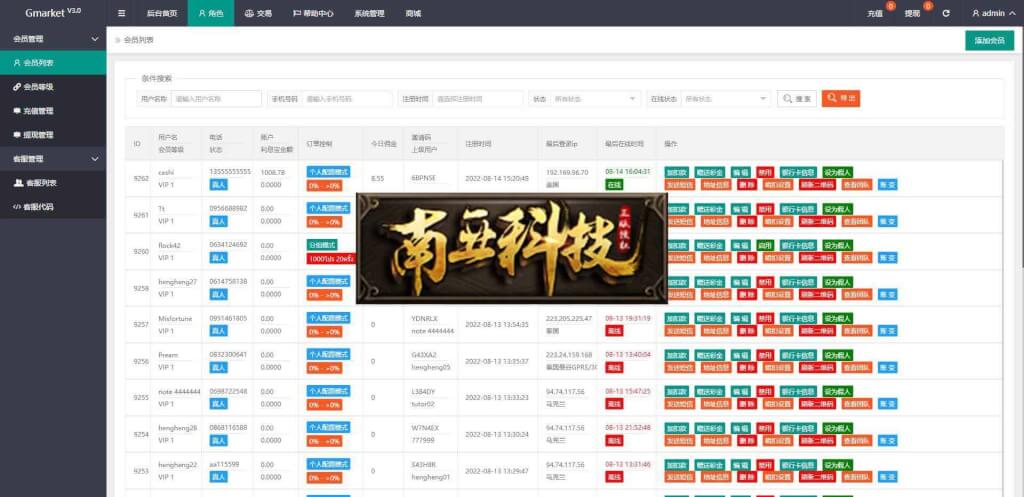Click red 禁用 for user ceshi
The height and width of the screenshot is (497, 1024).
[765, 172]
